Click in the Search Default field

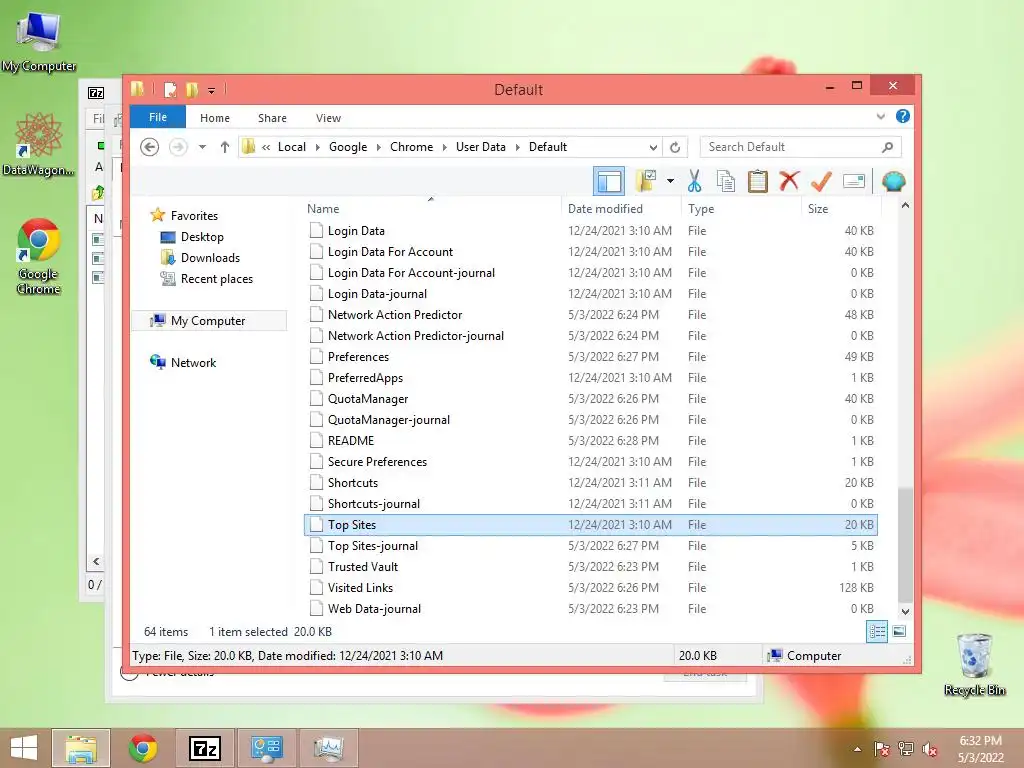point(800,147)
